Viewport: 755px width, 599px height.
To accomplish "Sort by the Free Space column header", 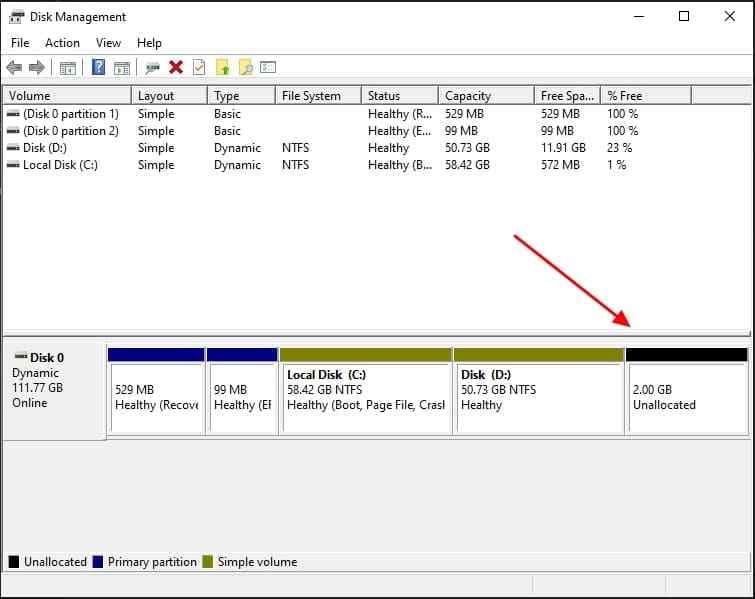I will (568, 96).
